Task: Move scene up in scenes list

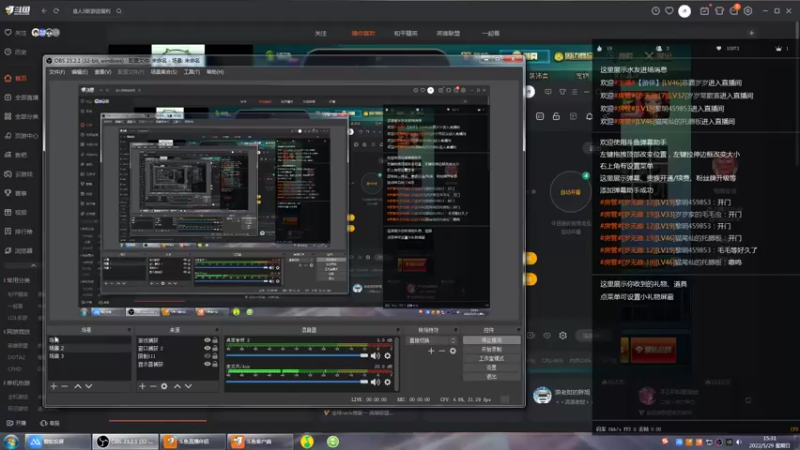Action: pyautogui.click(x=78, y=386)
